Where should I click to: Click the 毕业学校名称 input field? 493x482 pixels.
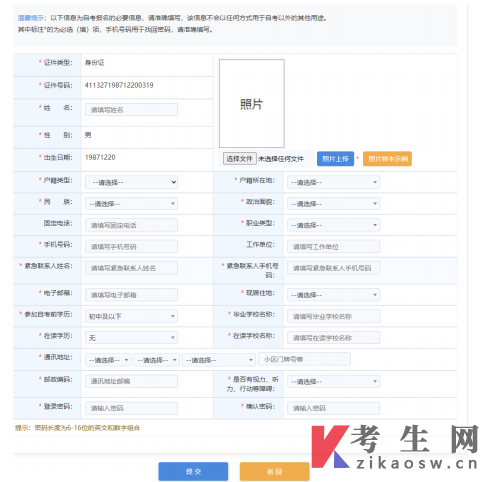point(333,316)
